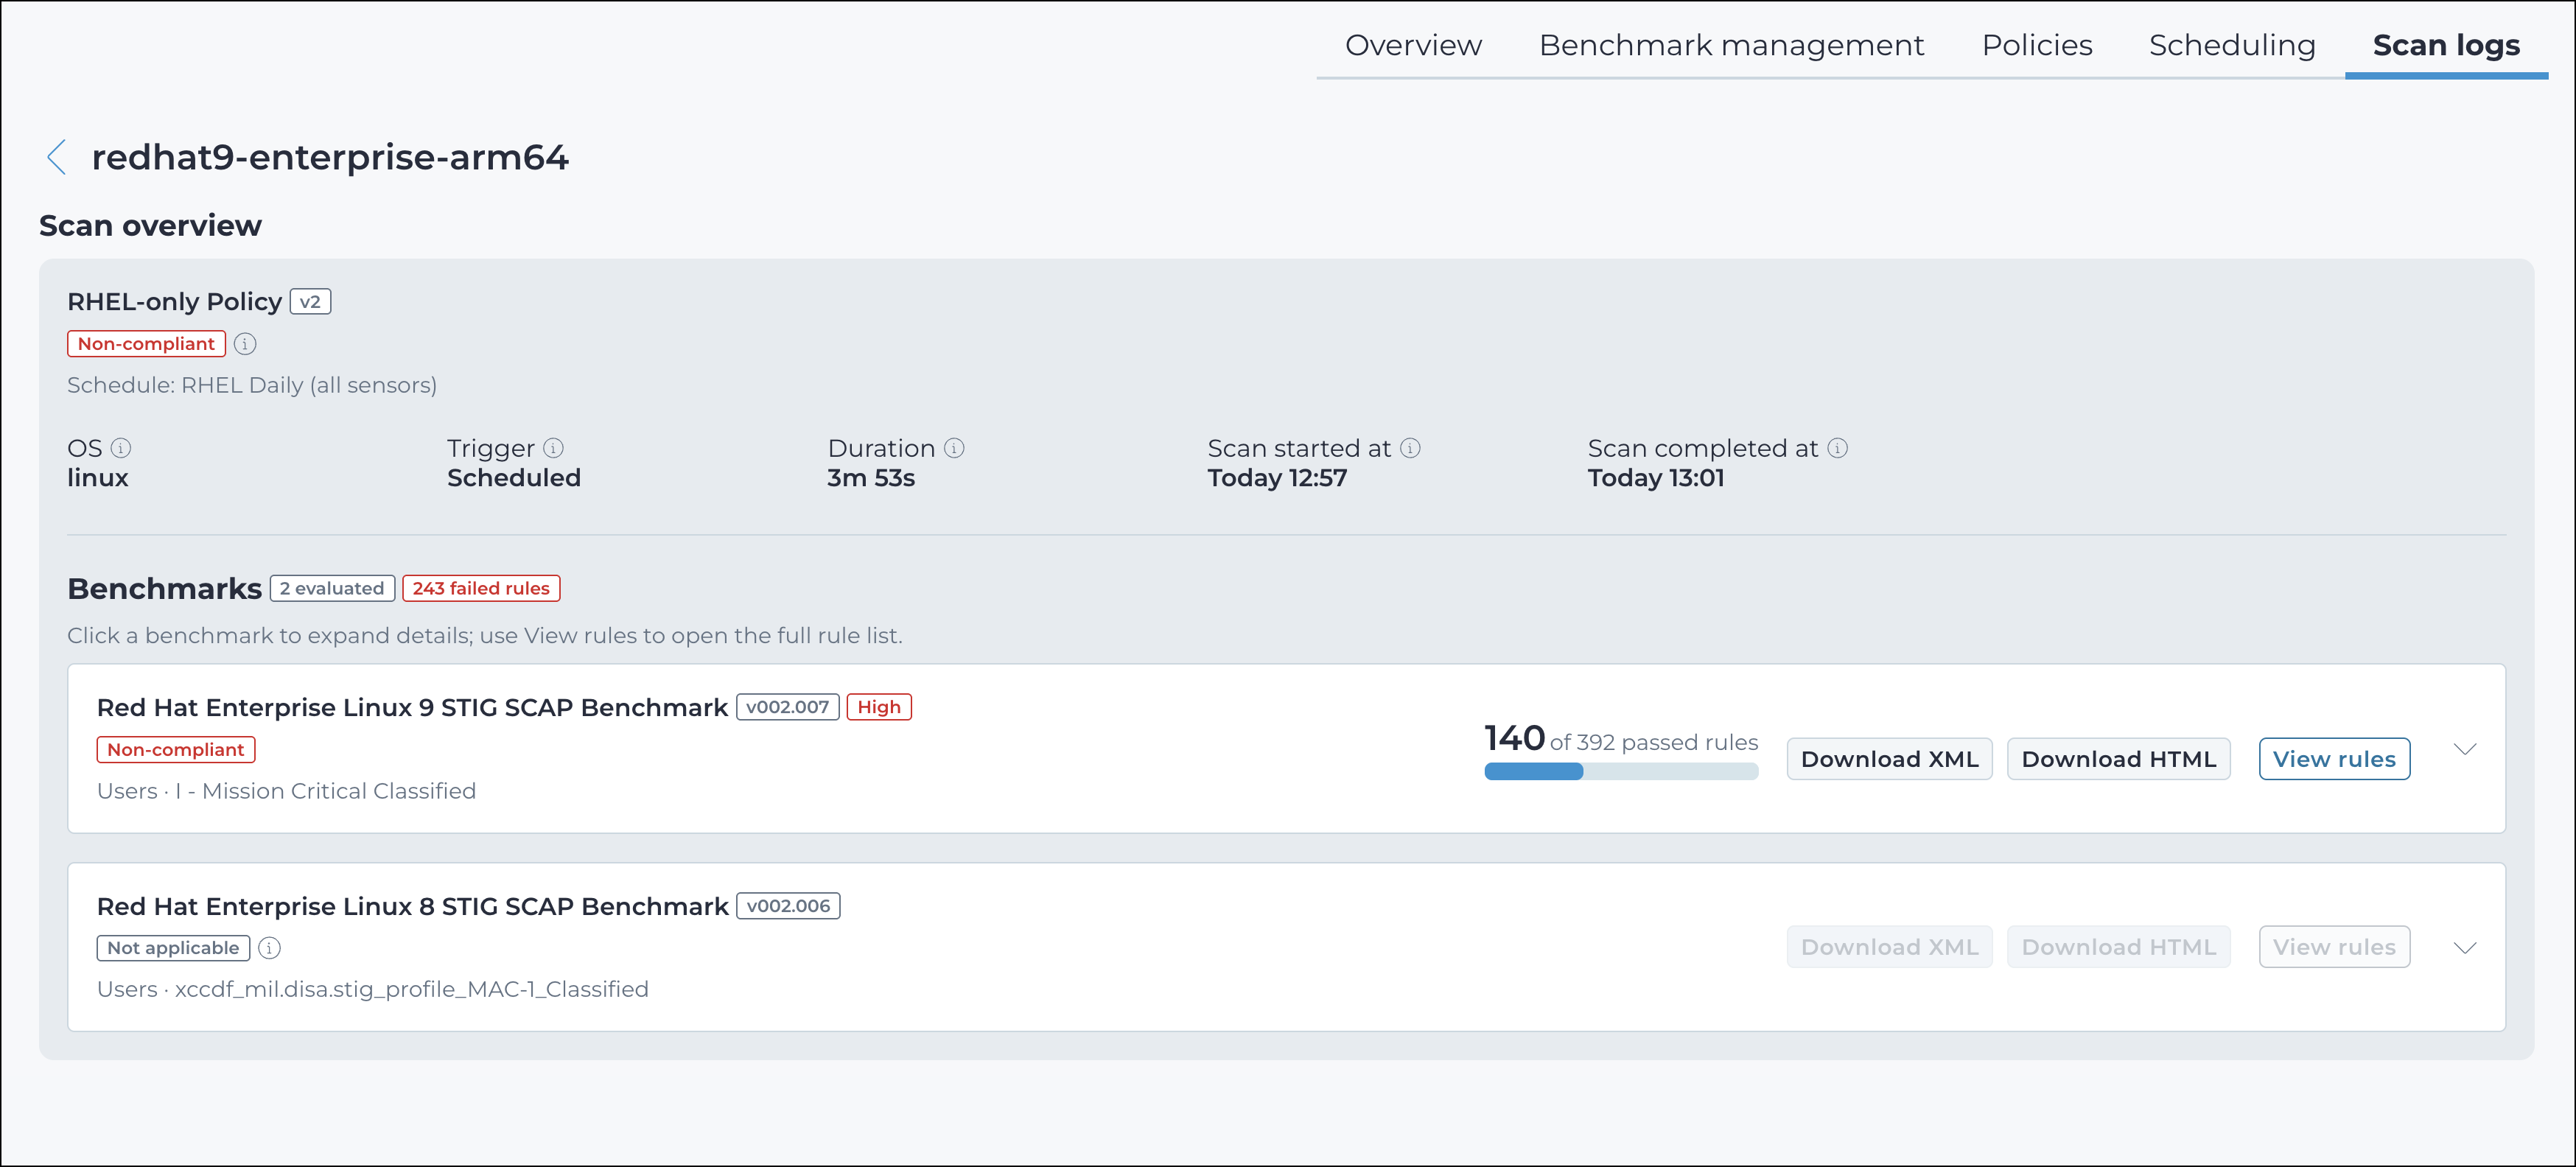Image resolution: width=2576 pixels, height=1167 pixels.
Task: Open the Scheduling tab
Action: coord(2232,45)
